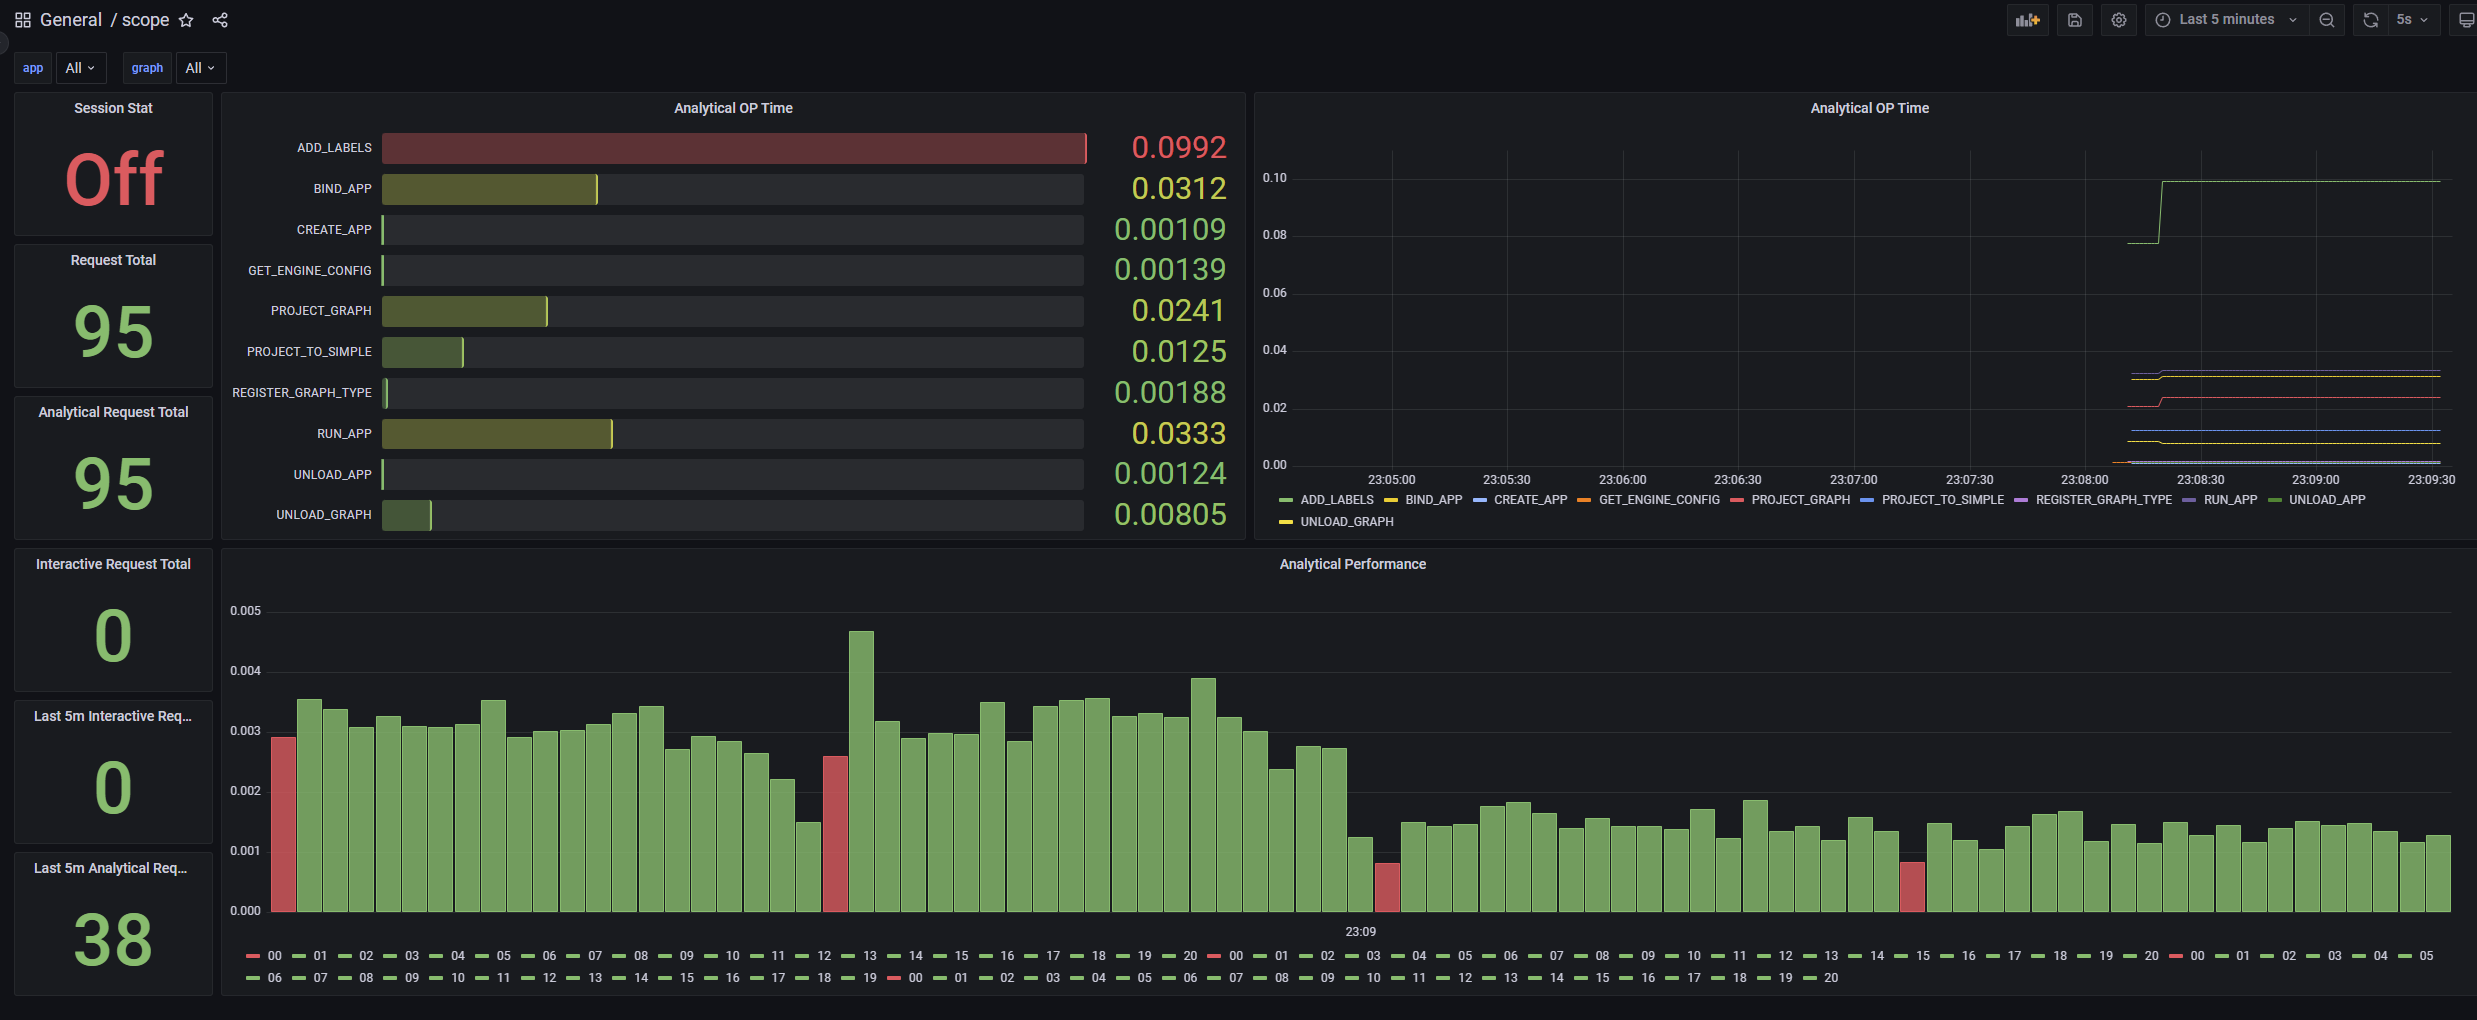Image resolution: width=2477 pixels, height=1020 pixels.
Task: Click the app variable label
Action: point(33,68)
